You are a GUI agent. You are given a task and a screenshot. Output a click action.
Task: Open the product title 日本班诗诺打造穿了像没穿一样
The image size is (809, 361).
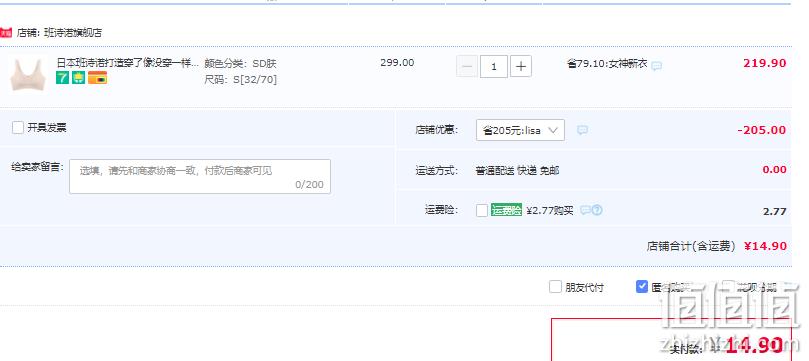[x=127, y=63]
